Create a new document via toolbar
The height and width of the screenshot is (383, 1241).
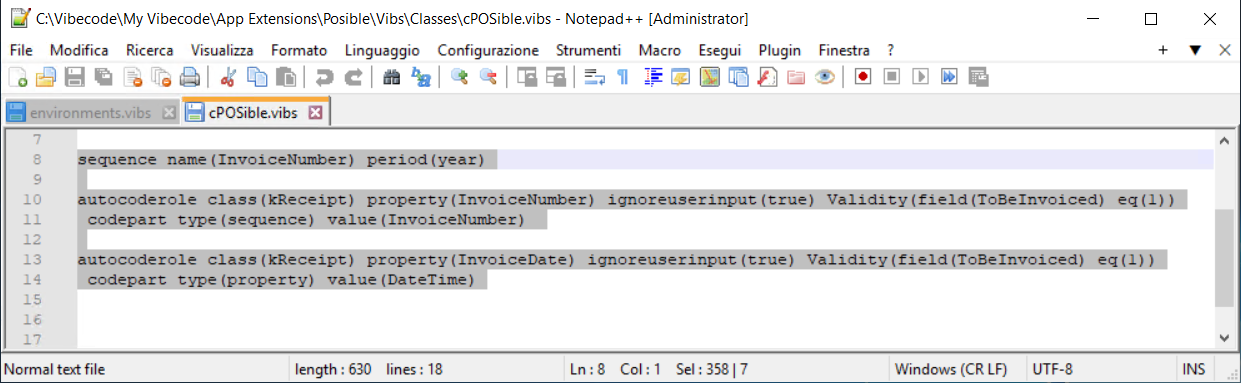17,77
